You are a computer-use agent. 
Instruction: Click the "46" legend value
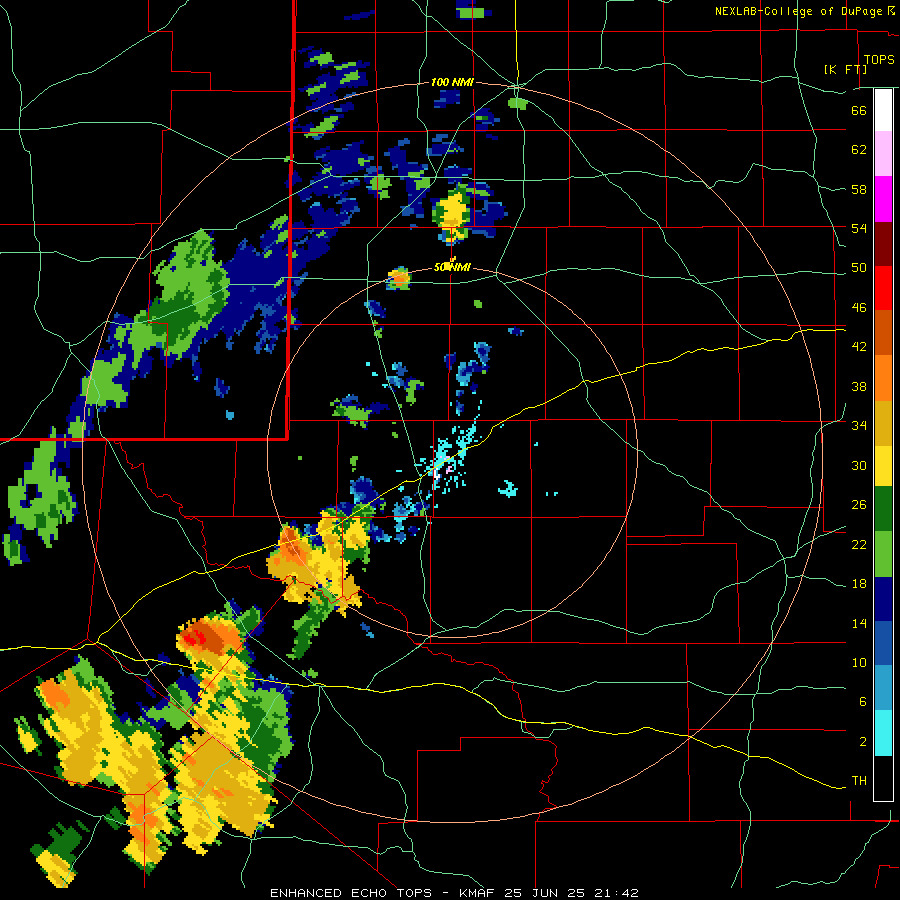859,308
